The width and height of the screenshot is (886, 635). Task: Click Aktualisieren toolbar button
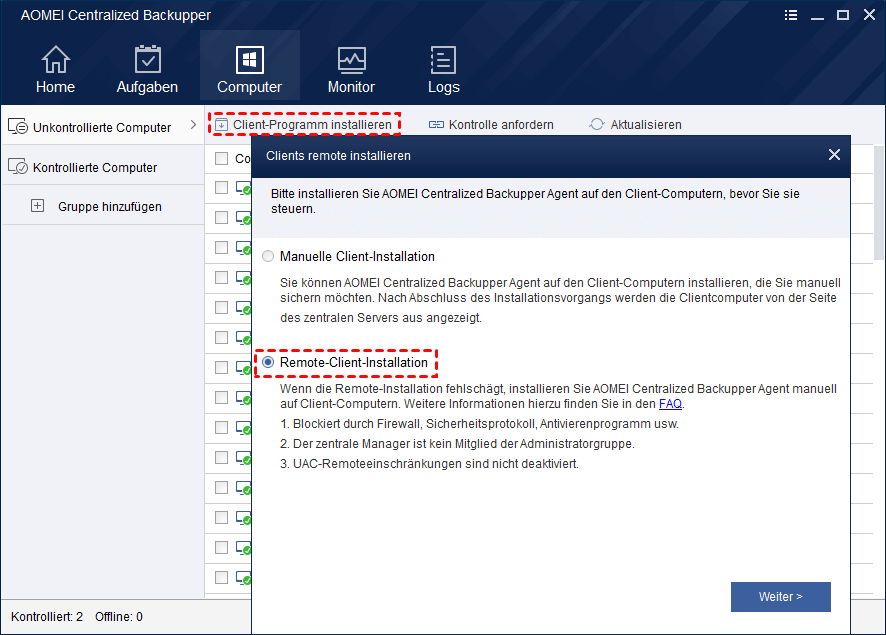click(635, 125)
